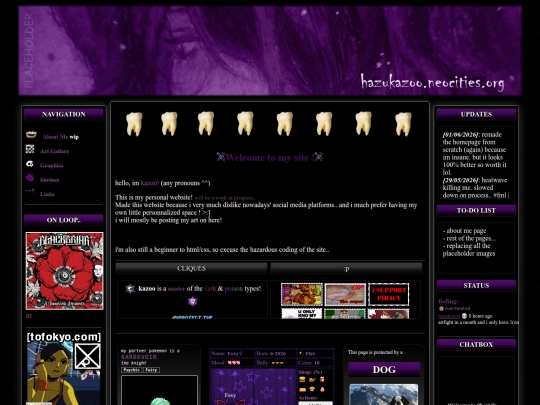The width and height of the screenshot is (540, 405).
Task: Buy the burger in the pet shop
Action: tap(302, 380)
